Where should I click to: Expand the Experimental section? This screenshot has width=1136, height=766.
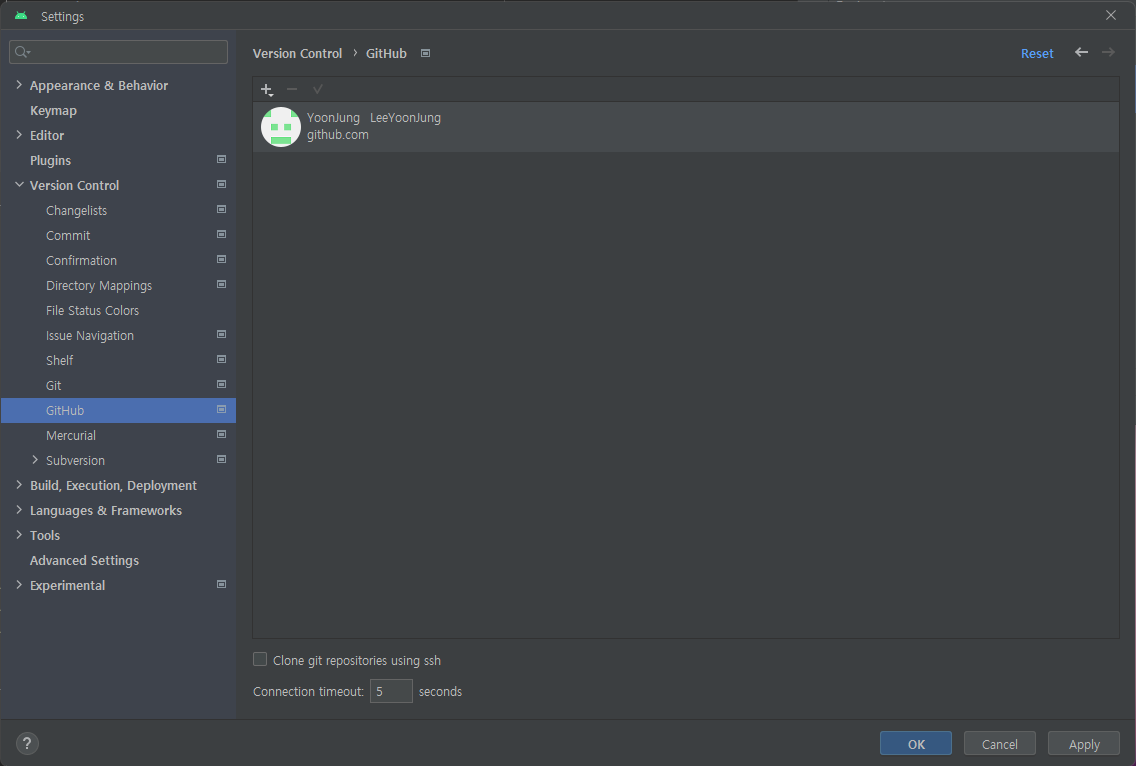(19, 585)
